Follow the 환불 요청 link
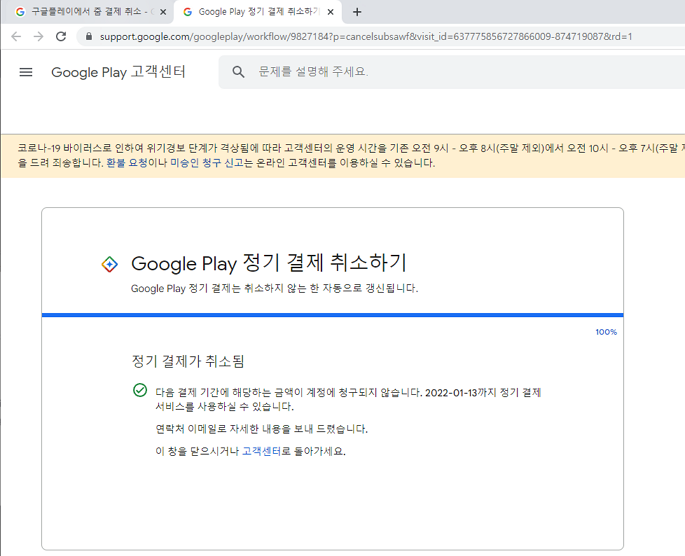This screenshot has height=556, width=685. click(127, 163)
